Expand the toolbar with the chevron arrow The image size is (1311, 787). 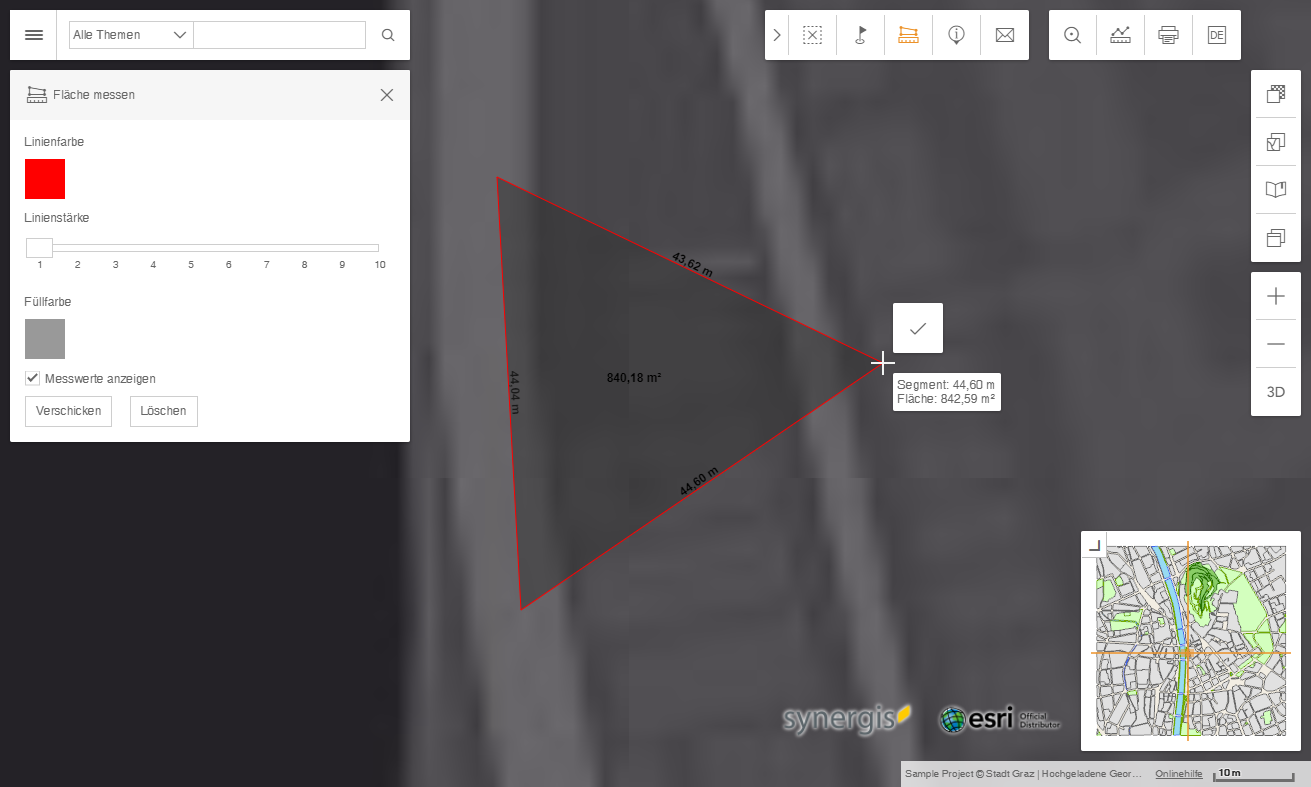777,34
